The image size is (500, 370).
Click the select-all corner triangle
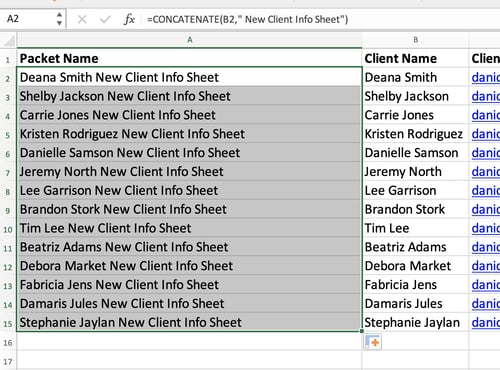pos(9,40)
